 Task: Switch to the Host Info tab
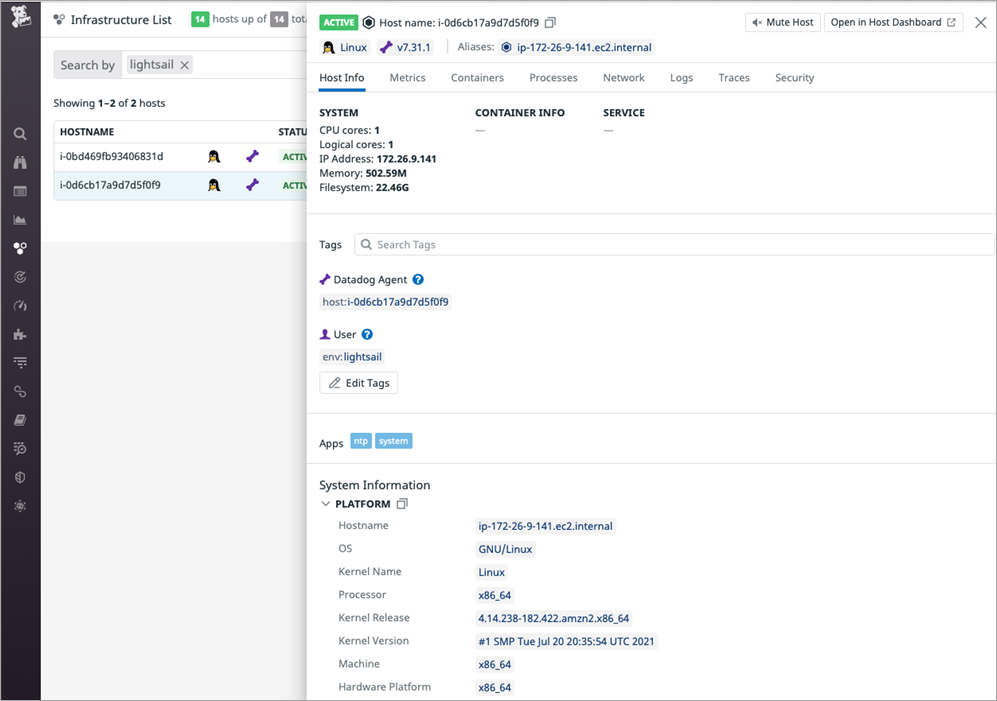pos(341,78)
